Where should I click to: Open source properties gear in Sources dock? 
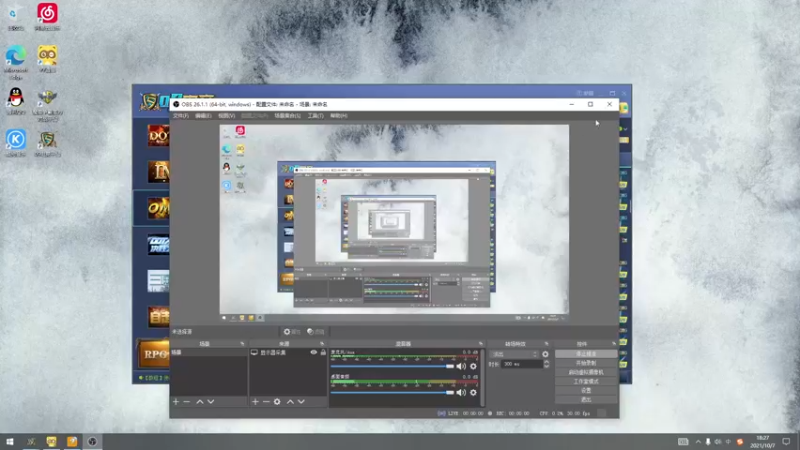(x=277, y=402)
